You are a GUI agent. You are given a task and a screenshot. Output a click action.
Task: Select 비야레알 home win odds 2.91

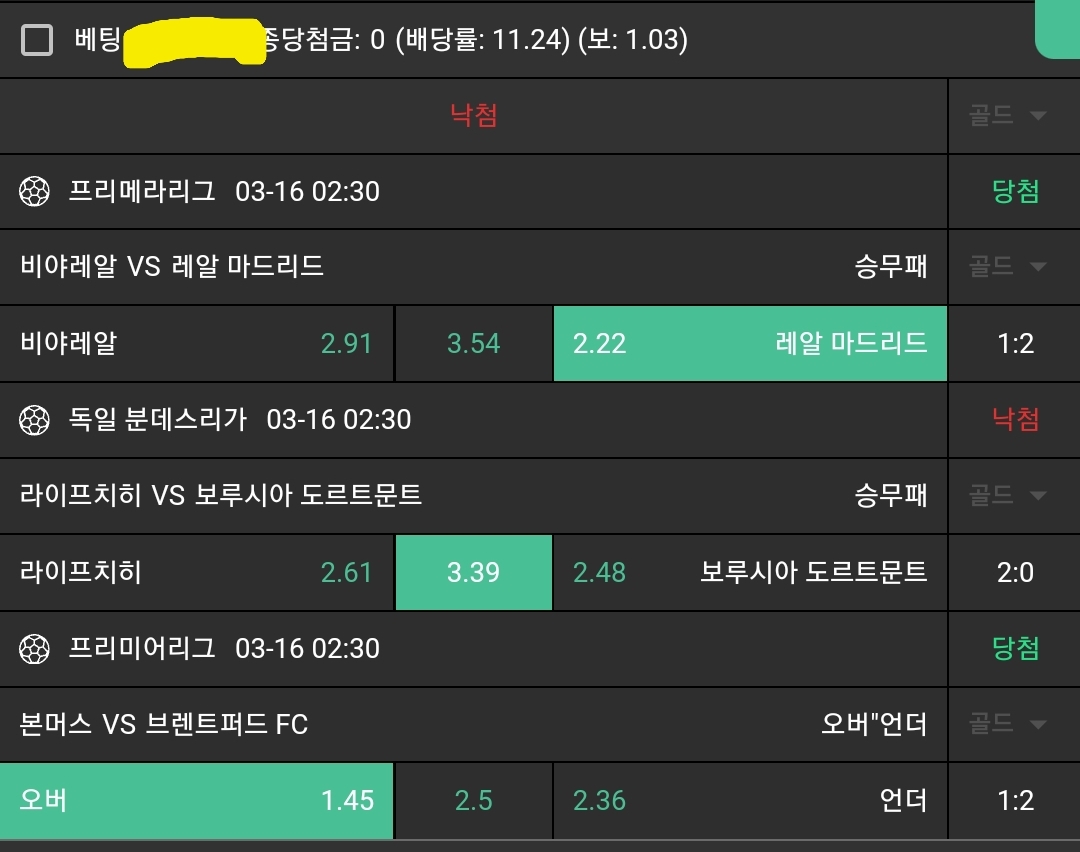pyautogui.click(x=196, y=344)
